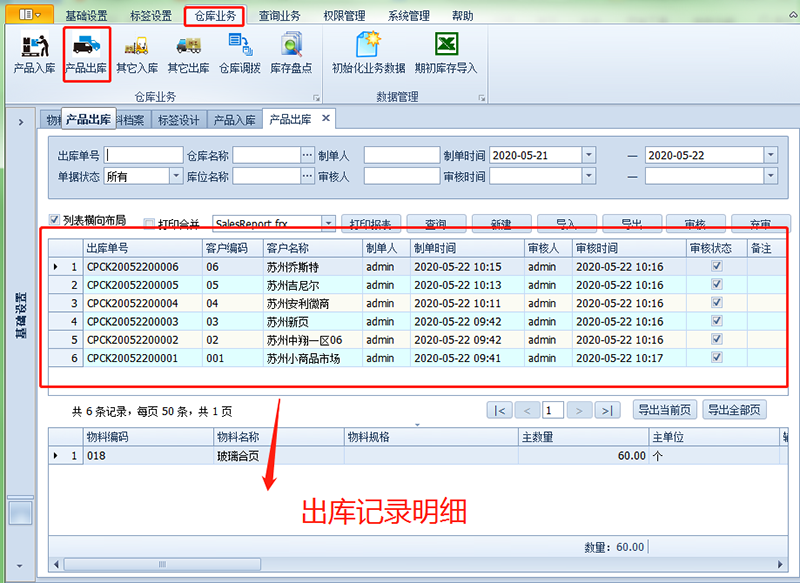Click 导出全部页 button
800x583 pixels.
(735, 410)
